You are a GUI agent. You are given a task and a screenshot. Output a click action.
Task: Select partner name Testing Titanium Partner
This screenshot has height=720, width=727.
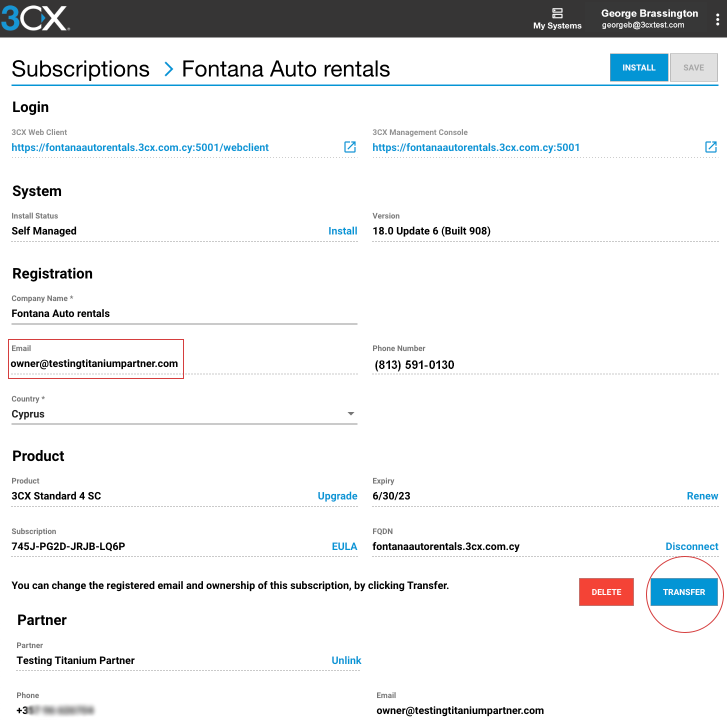(x=76, y=661)
